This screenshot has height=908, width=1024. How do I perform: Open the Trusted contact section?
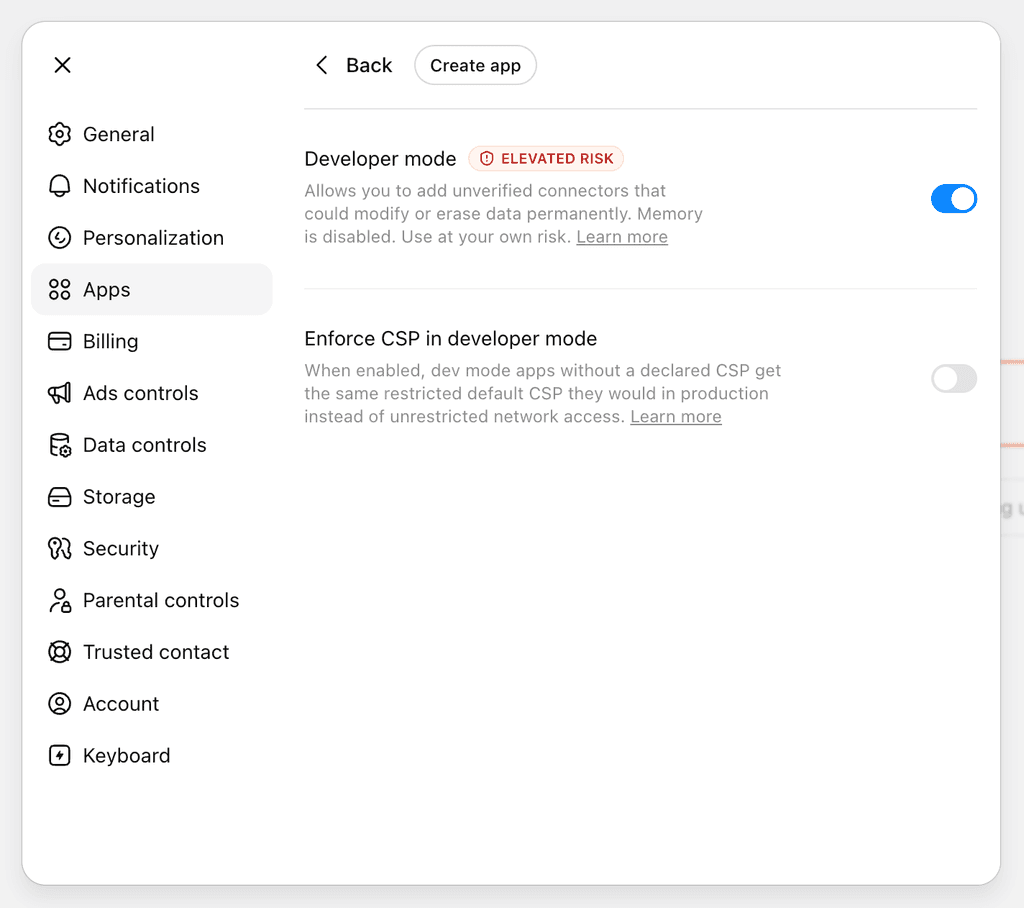[x=152, y=652]
